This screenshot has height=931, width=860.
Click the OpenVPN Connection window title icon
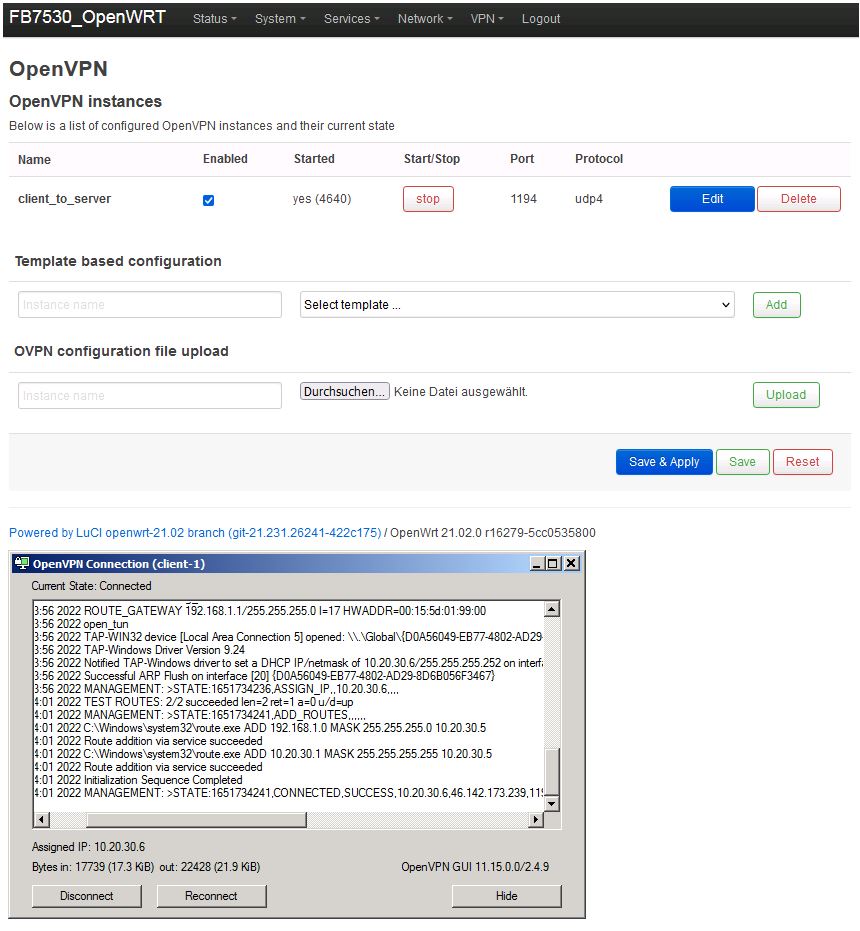(22, 563)
